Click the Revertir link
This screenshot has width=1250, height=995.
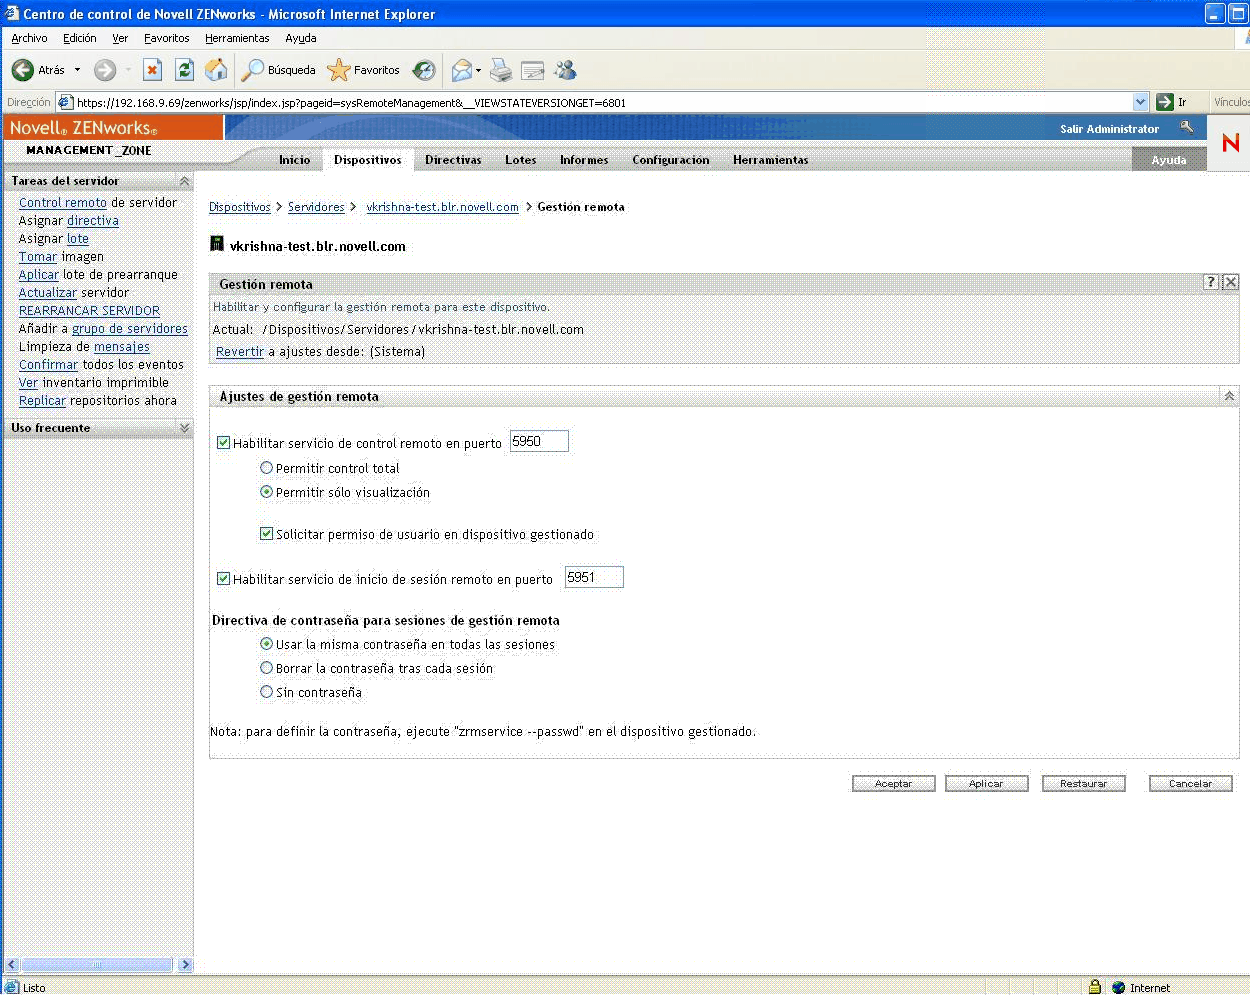click(240, 352)
